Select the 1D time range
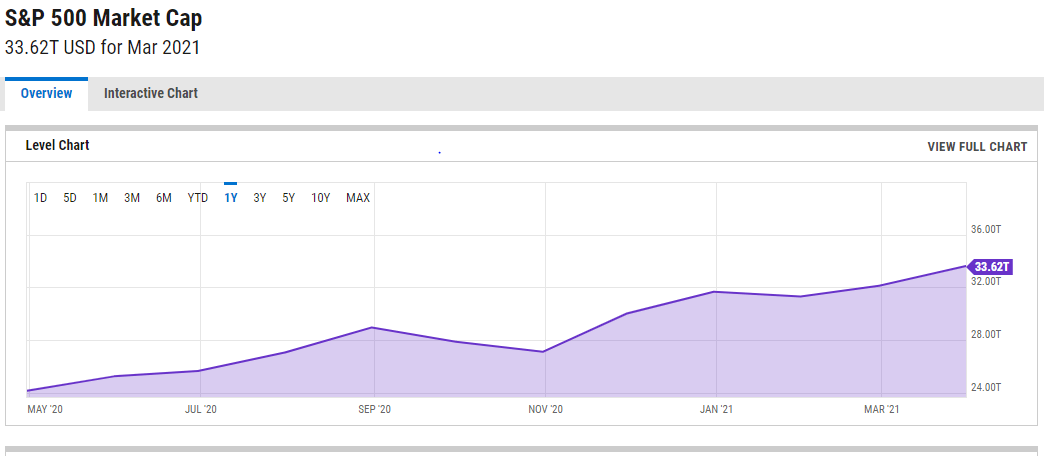 coord(41,198)
